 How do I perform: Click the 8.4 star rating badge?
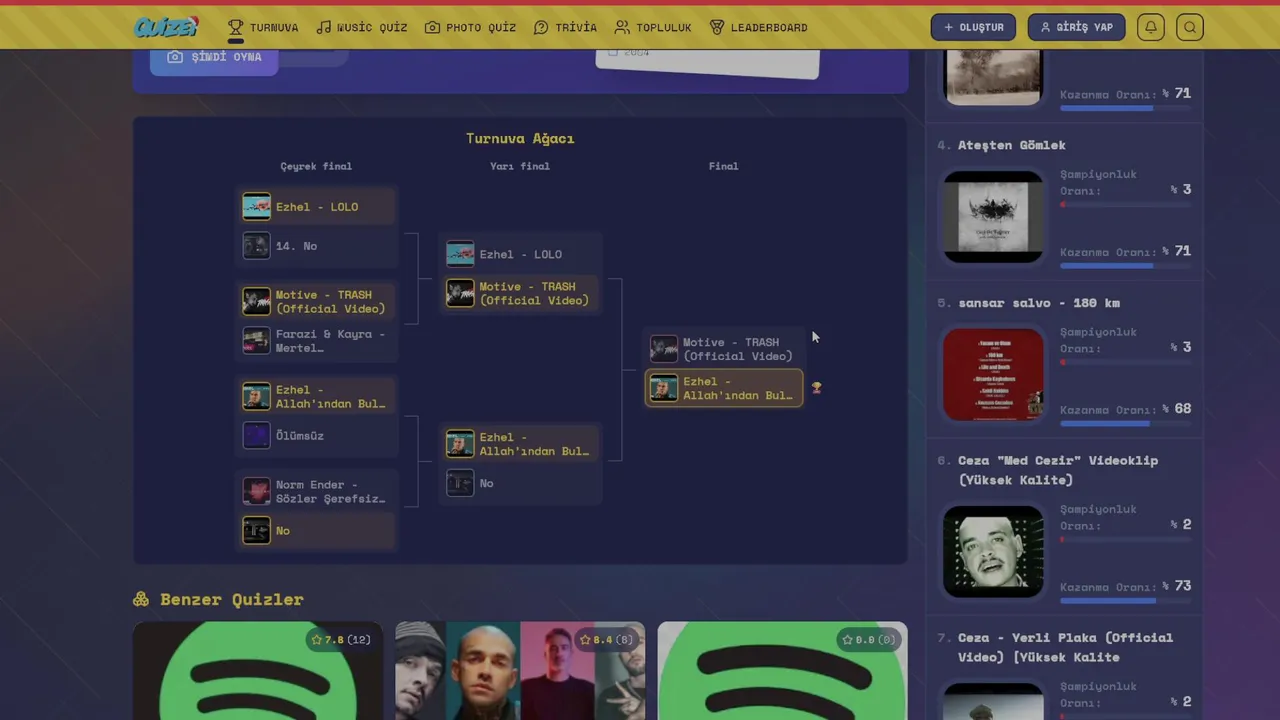[605, 639]
